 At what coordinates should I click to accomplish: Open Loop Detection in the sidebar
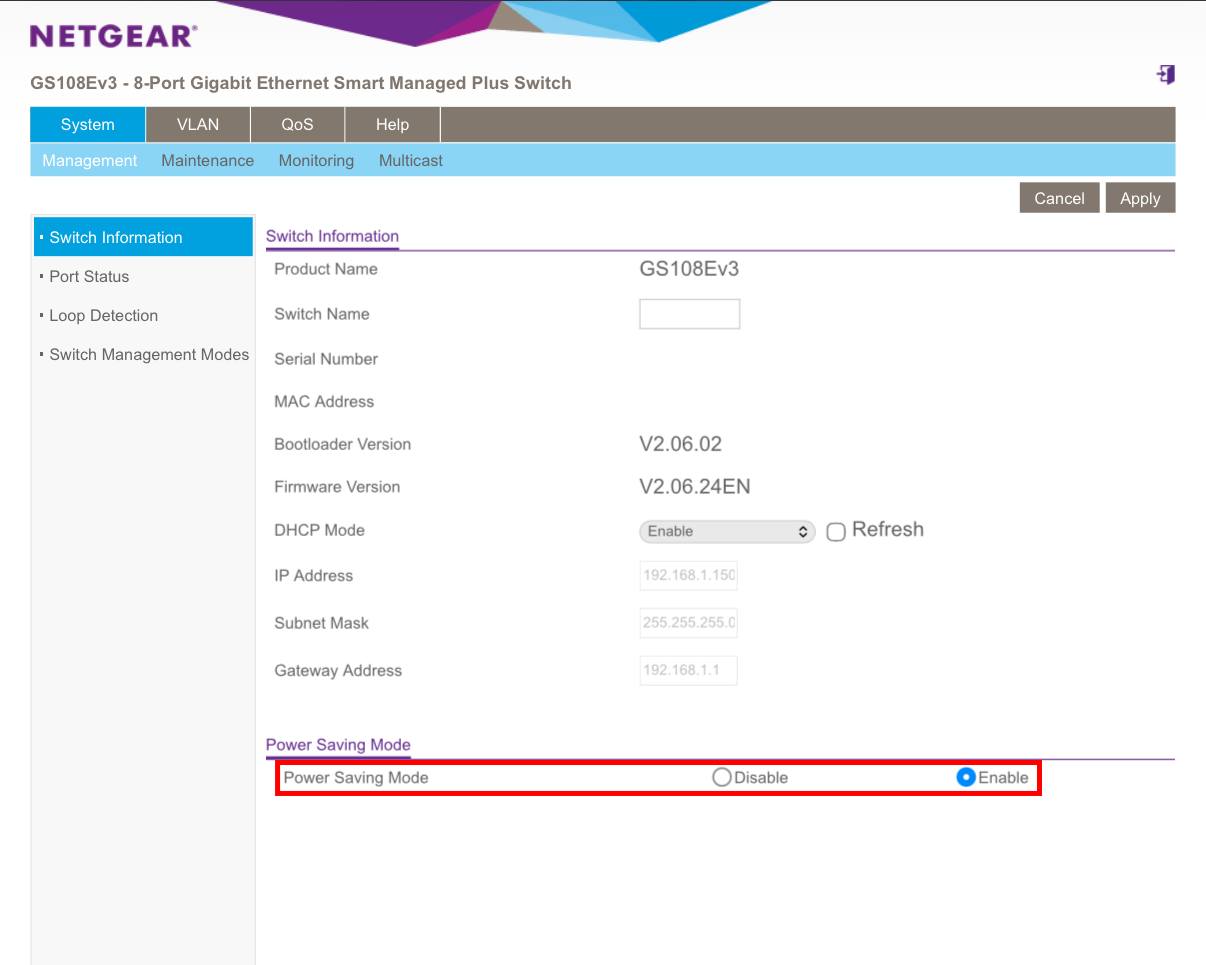(x=103, y=316)
